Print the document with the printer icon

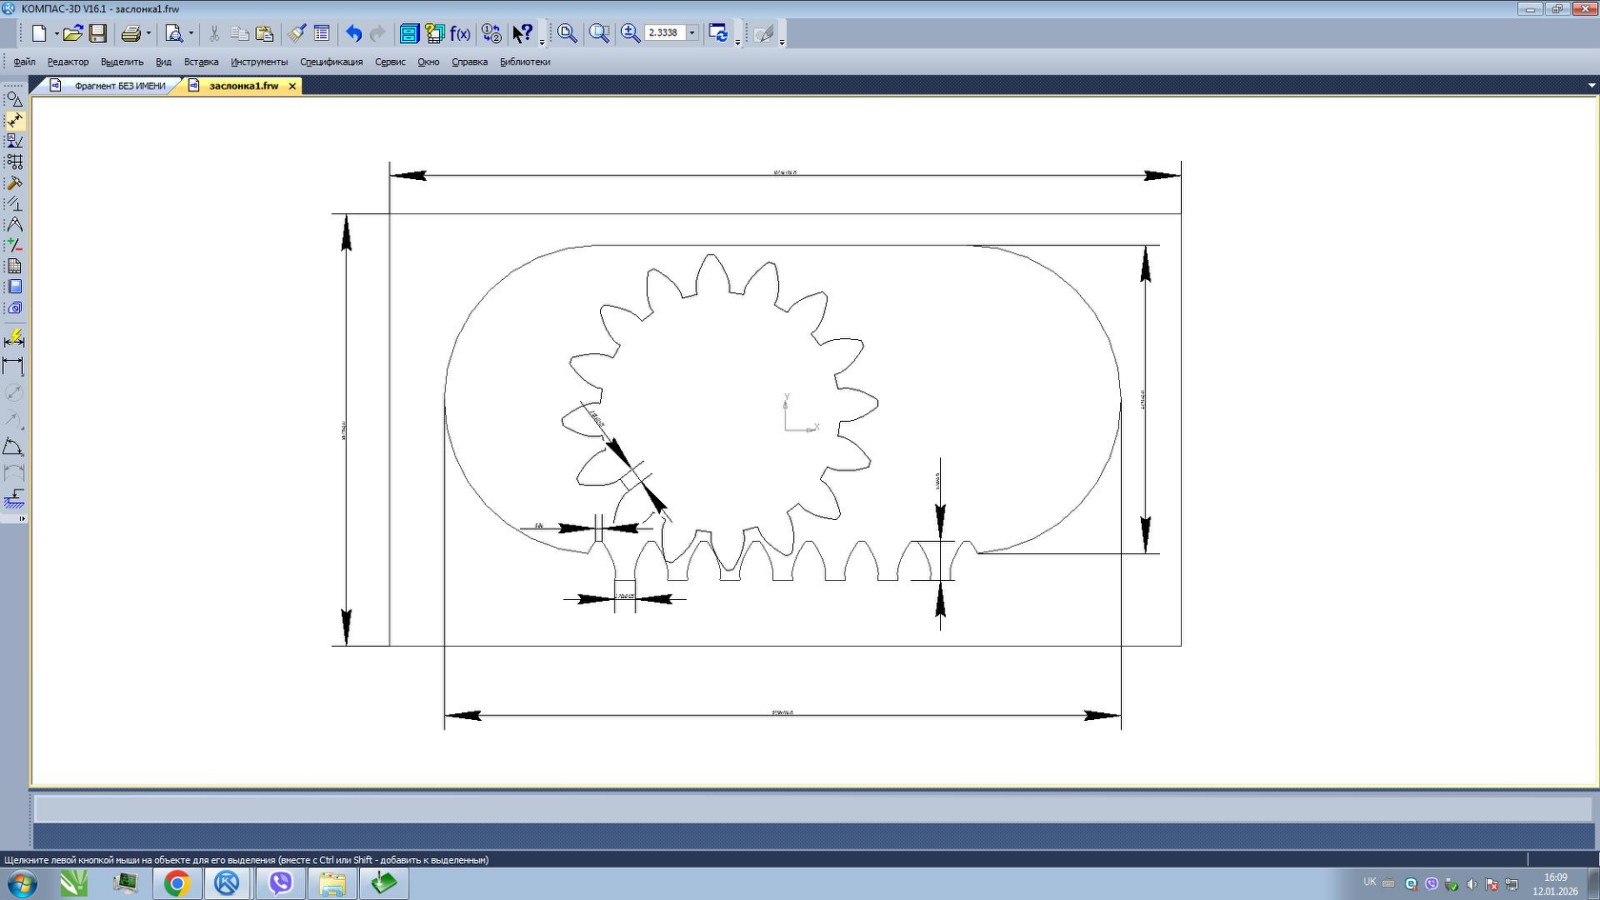click(x=131, y=33)
